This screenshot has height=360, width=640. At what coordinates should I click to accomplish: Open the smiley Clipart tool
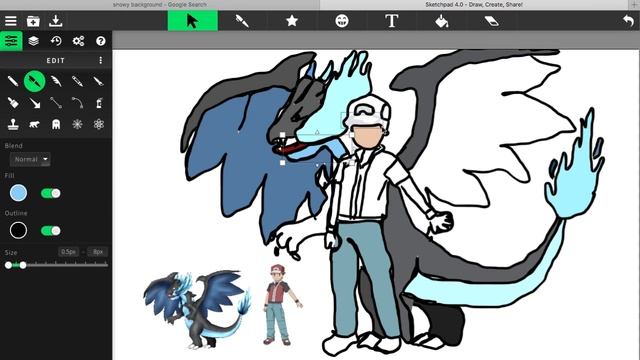tap(342, 21)
